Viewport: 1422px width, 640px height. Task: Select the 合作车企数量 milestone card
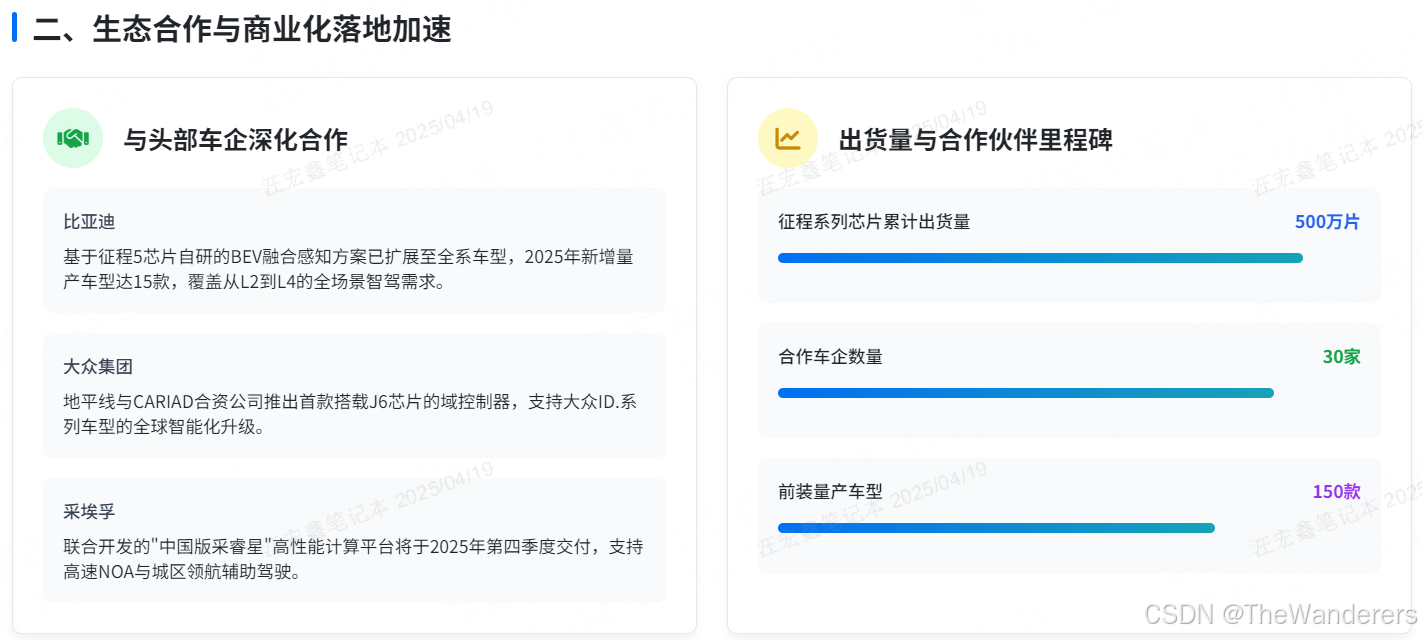[1070, 381]
